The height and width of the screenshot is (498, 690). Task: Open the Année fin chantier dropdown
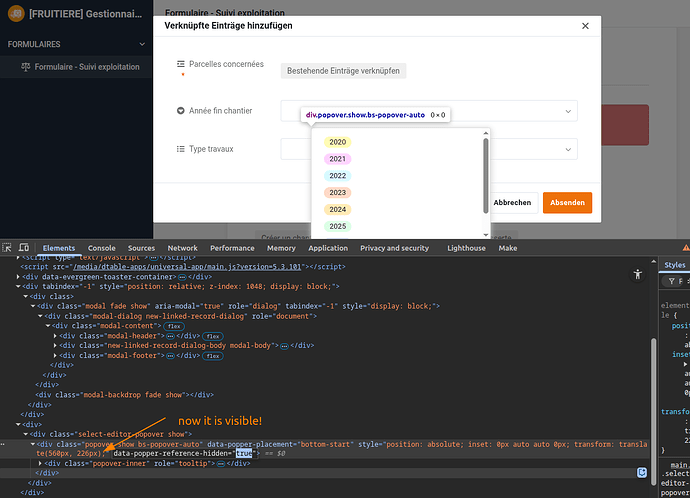[x=569, y=112]
